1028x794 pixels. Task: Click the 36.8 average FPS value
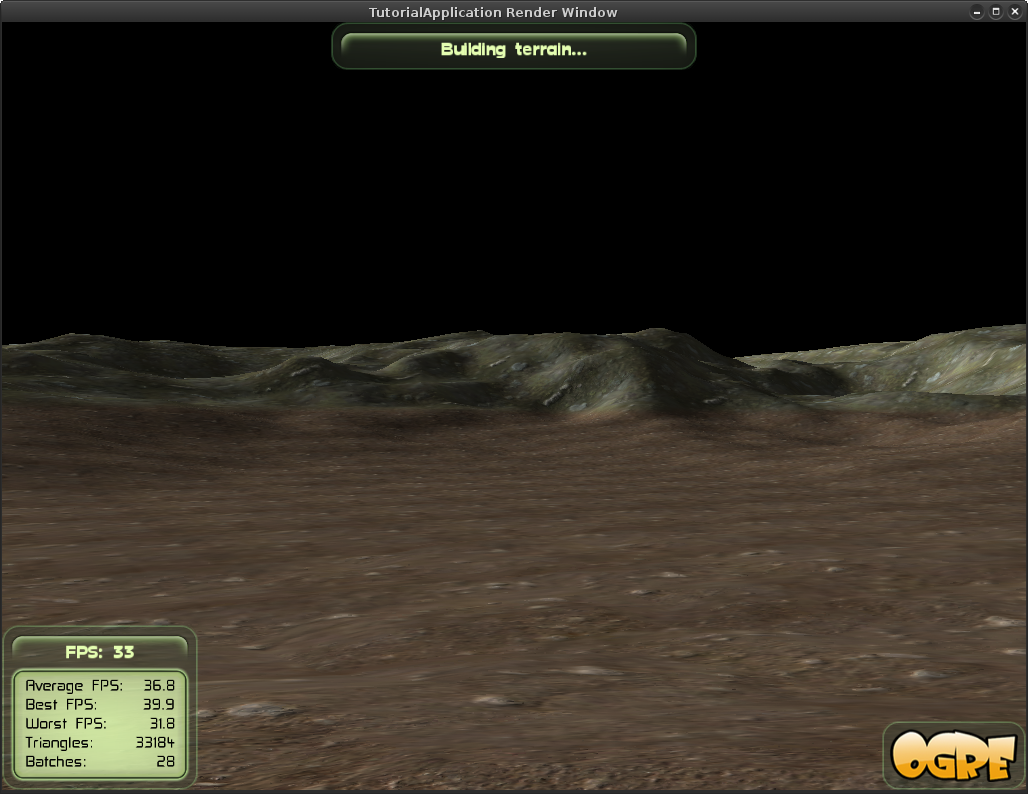pyautogui.click(x=159, y=685)
